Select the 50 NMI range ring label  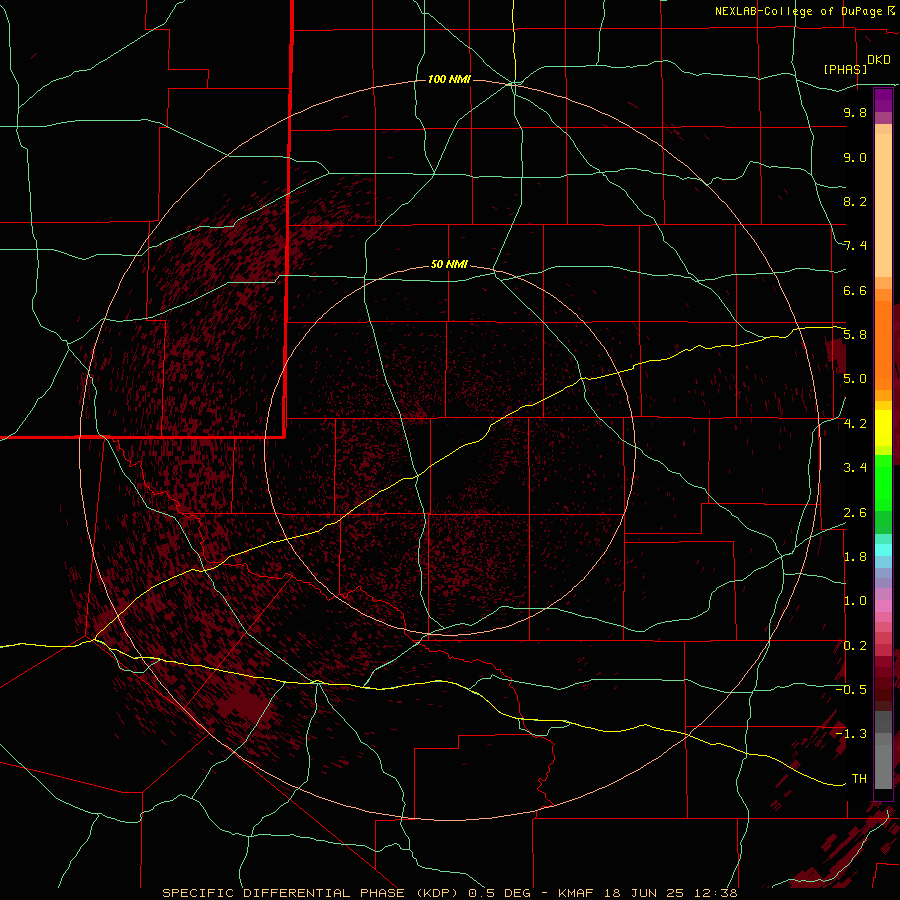tap(449, 264)
